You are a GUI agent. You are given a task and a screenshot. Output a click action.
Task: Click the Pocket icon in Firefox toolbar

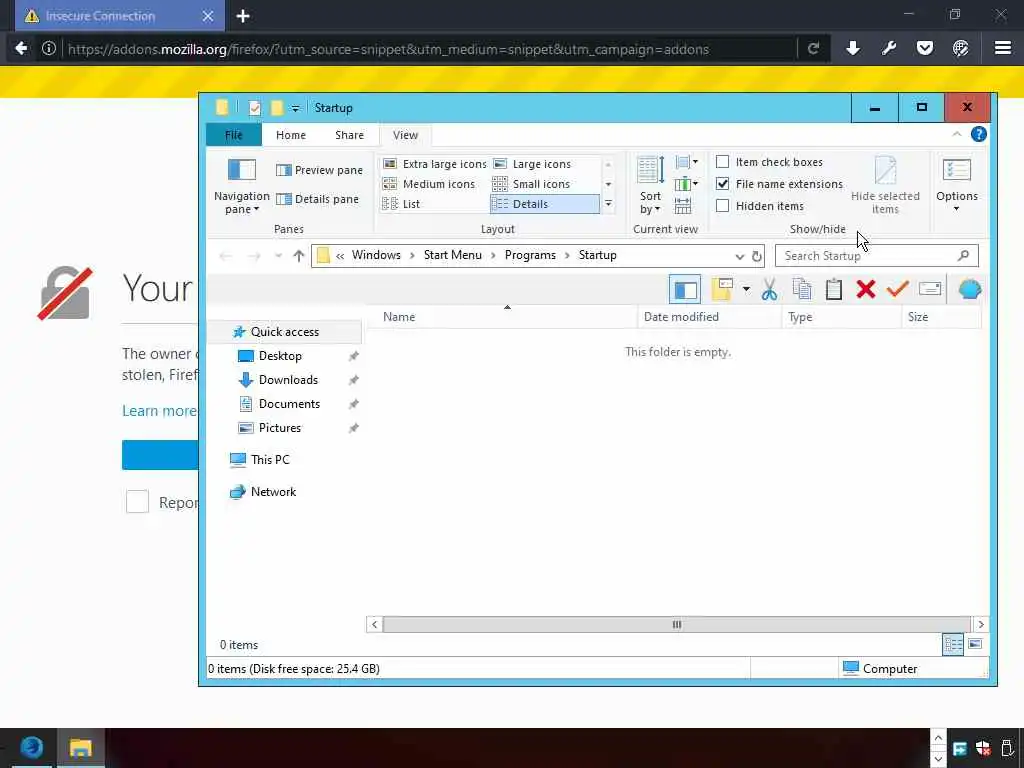[x=925, y=48]
